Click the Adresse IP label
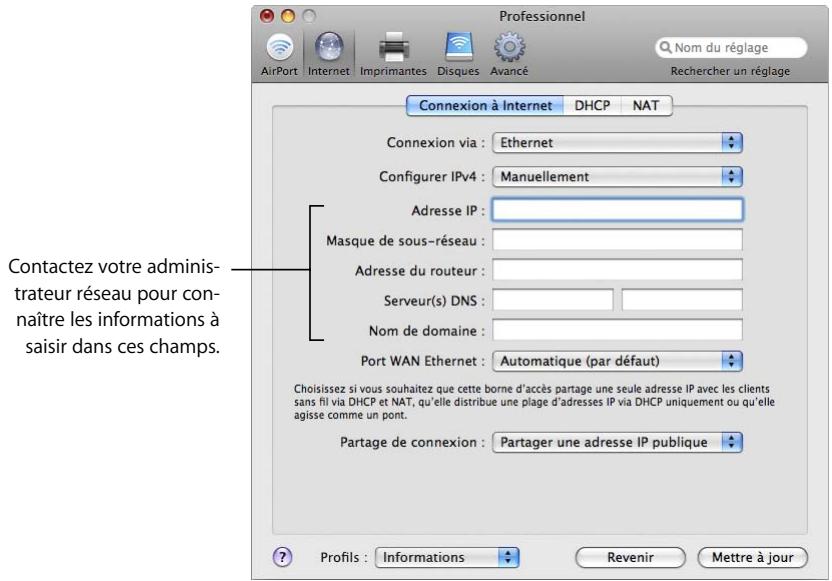Viewport: 832px width, 581px height. (448, 211)
